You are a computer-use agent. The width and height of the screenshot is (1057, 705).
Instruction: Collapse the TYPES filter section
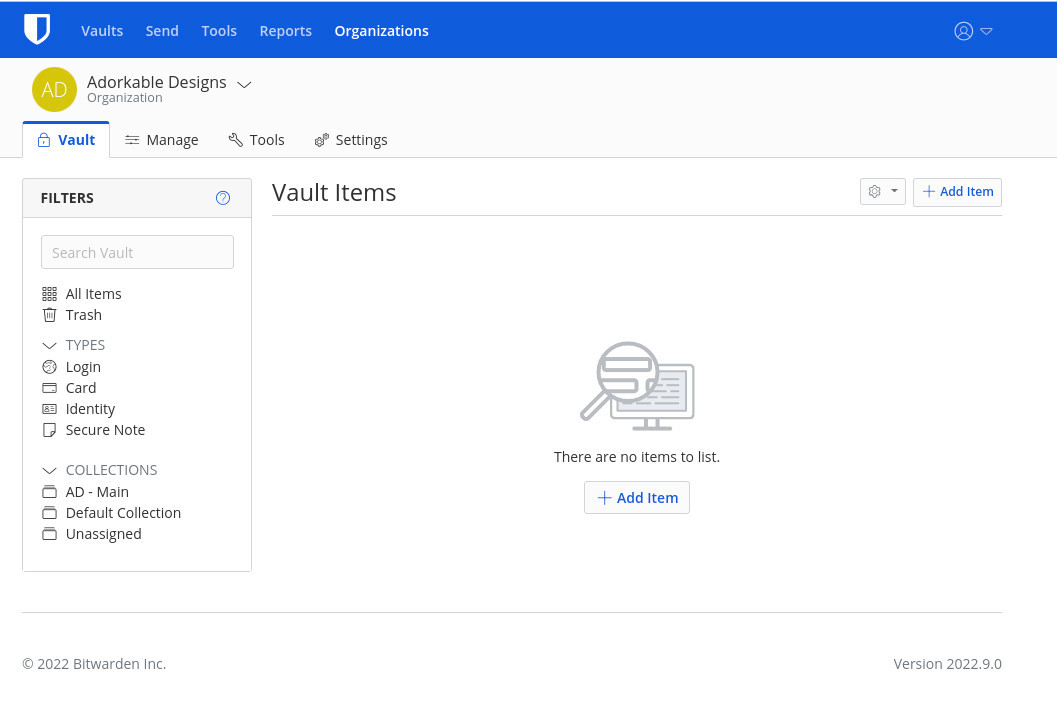(50, 345)
